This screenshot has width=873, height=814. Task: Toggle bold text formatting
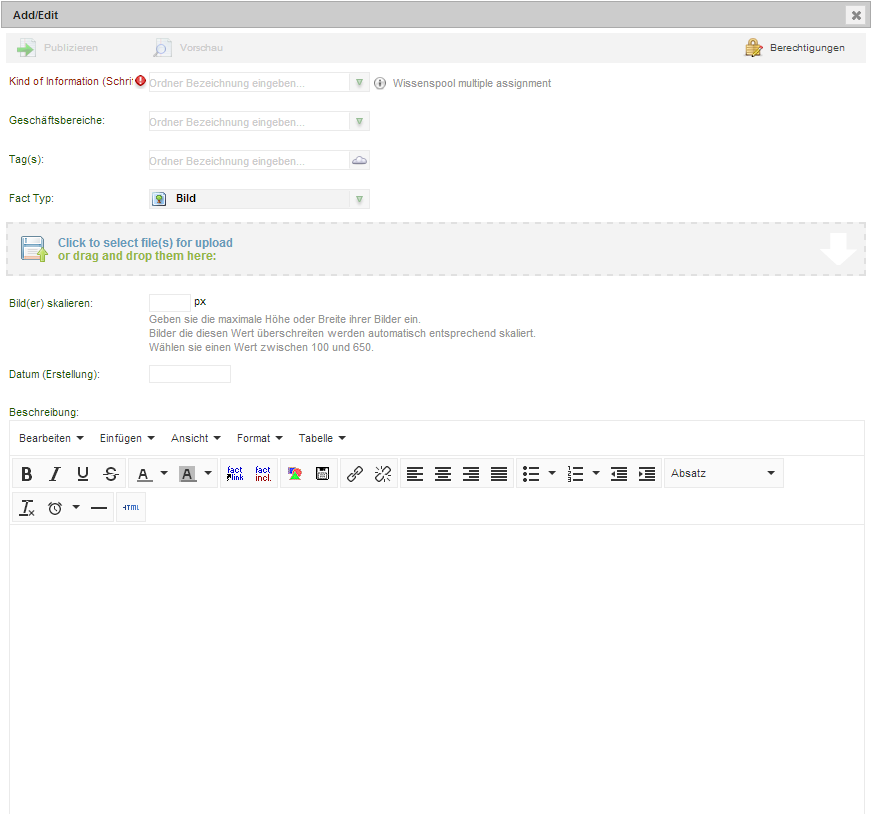pyautogui.click(x=26, y=473)
